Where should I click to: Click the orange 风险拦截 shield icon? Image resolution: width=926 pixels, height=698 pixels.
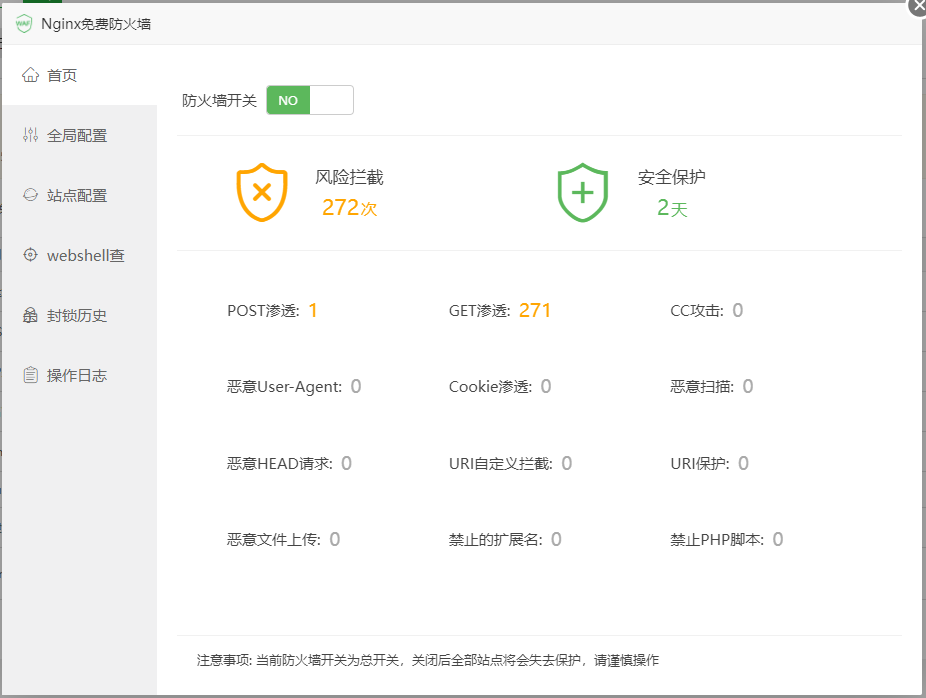point(262,192)
